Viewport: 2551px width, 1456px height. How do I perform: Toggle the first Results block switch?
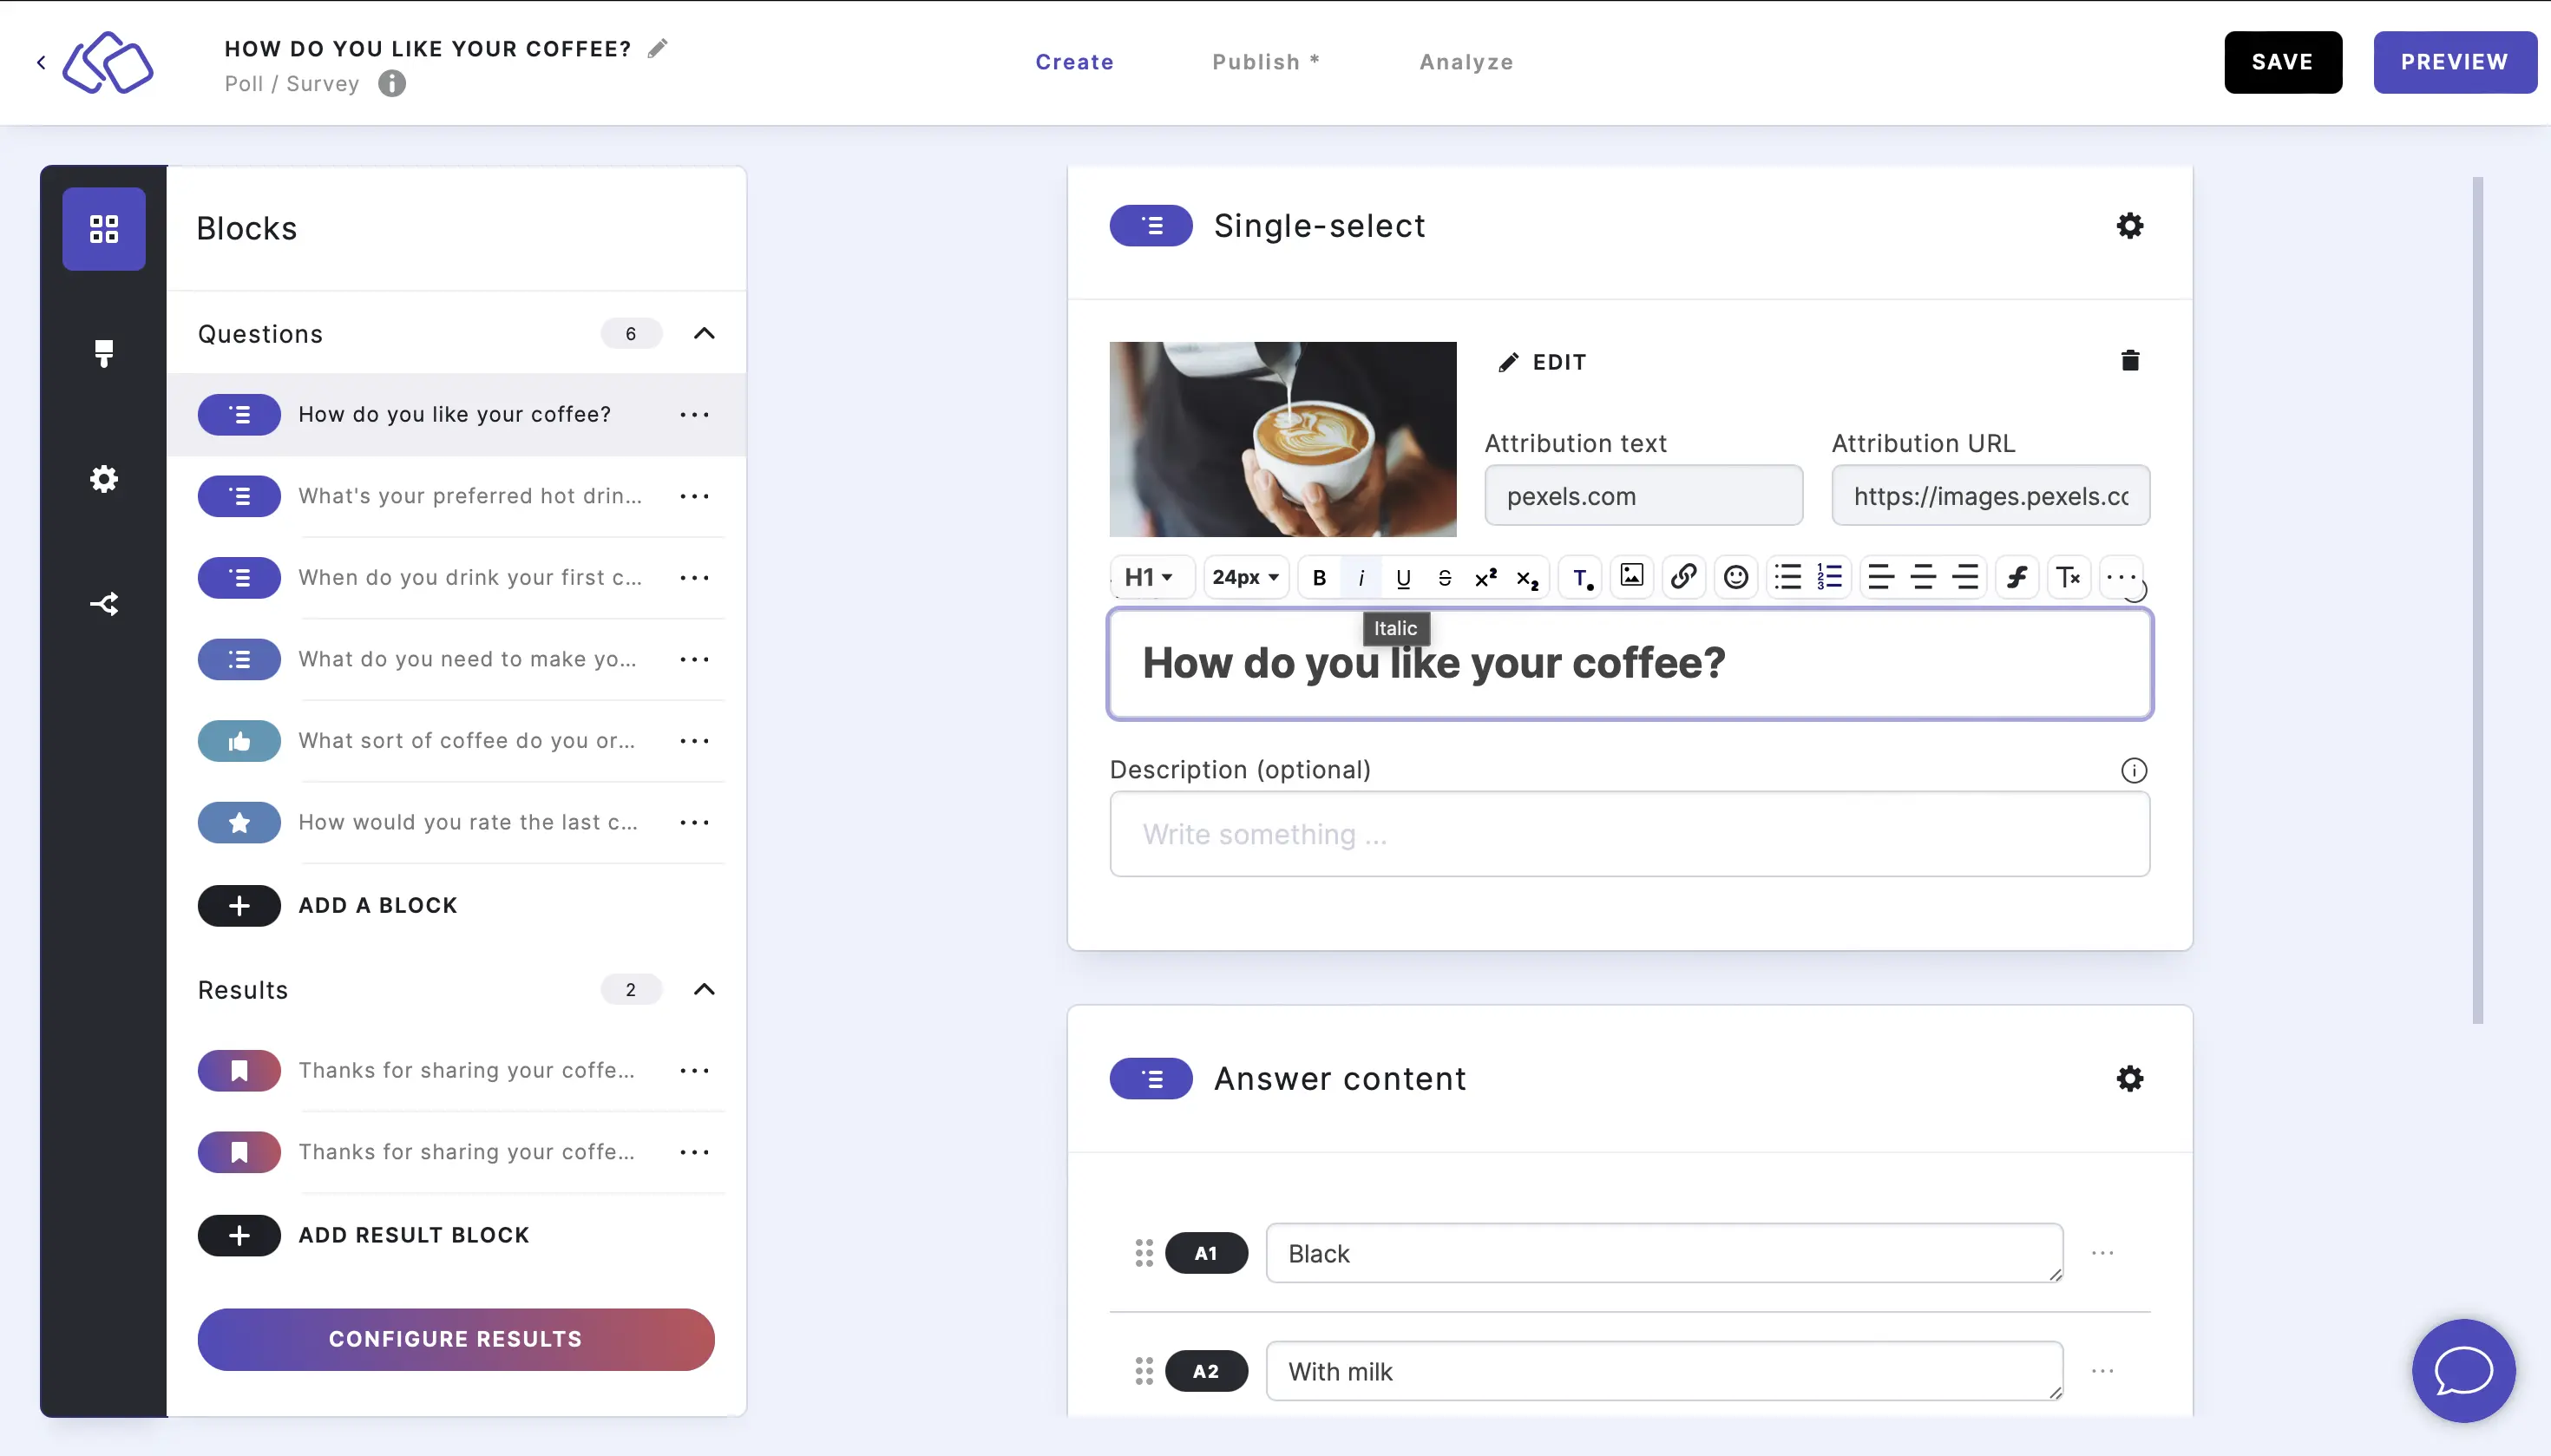pos(242,1069)
